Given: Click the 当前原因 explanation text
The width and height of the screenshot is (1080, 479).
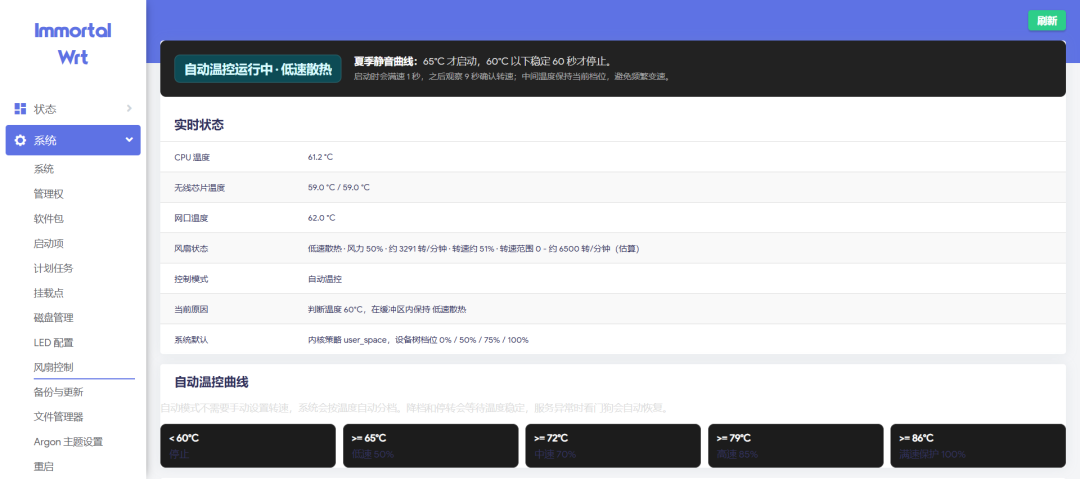Looking at the screenshot, I should pos(387,309).
